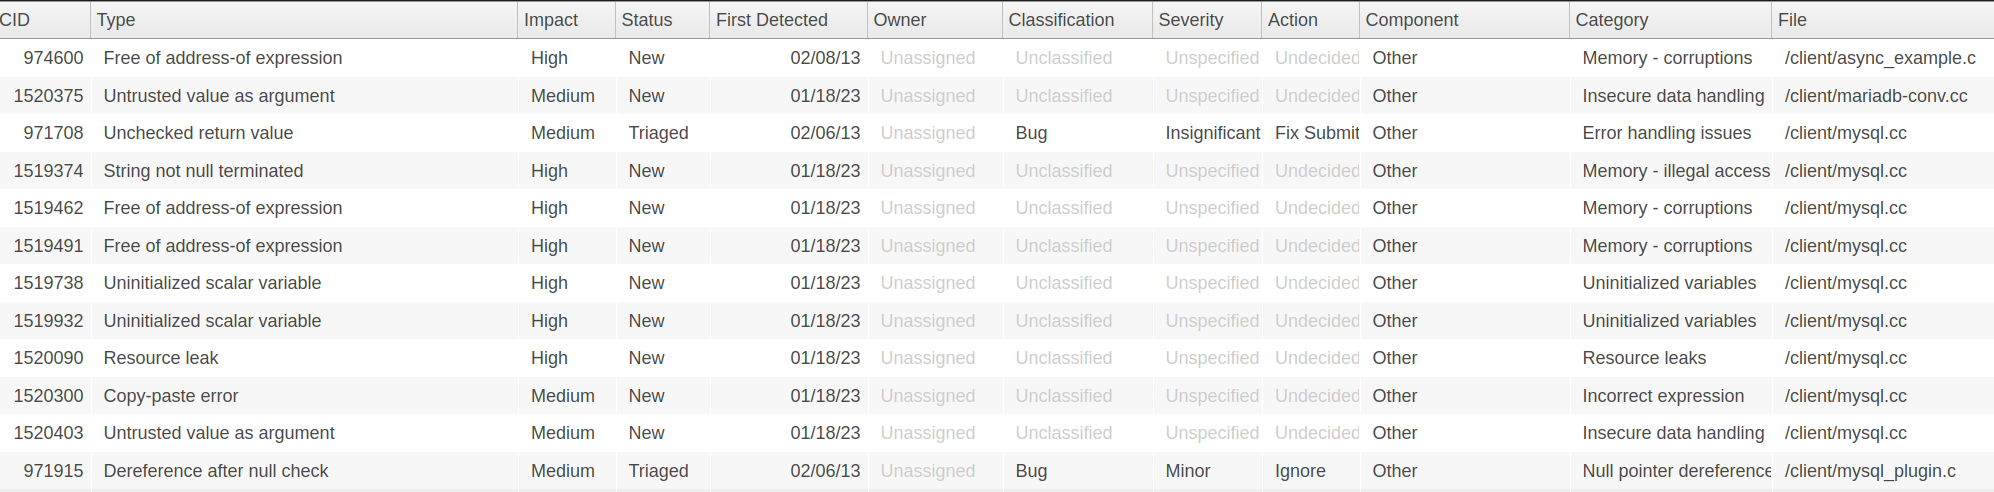The width and height of the screenshot is (1994, 492).
Task: Sort the table by CID column header
Action: (16, 20)
